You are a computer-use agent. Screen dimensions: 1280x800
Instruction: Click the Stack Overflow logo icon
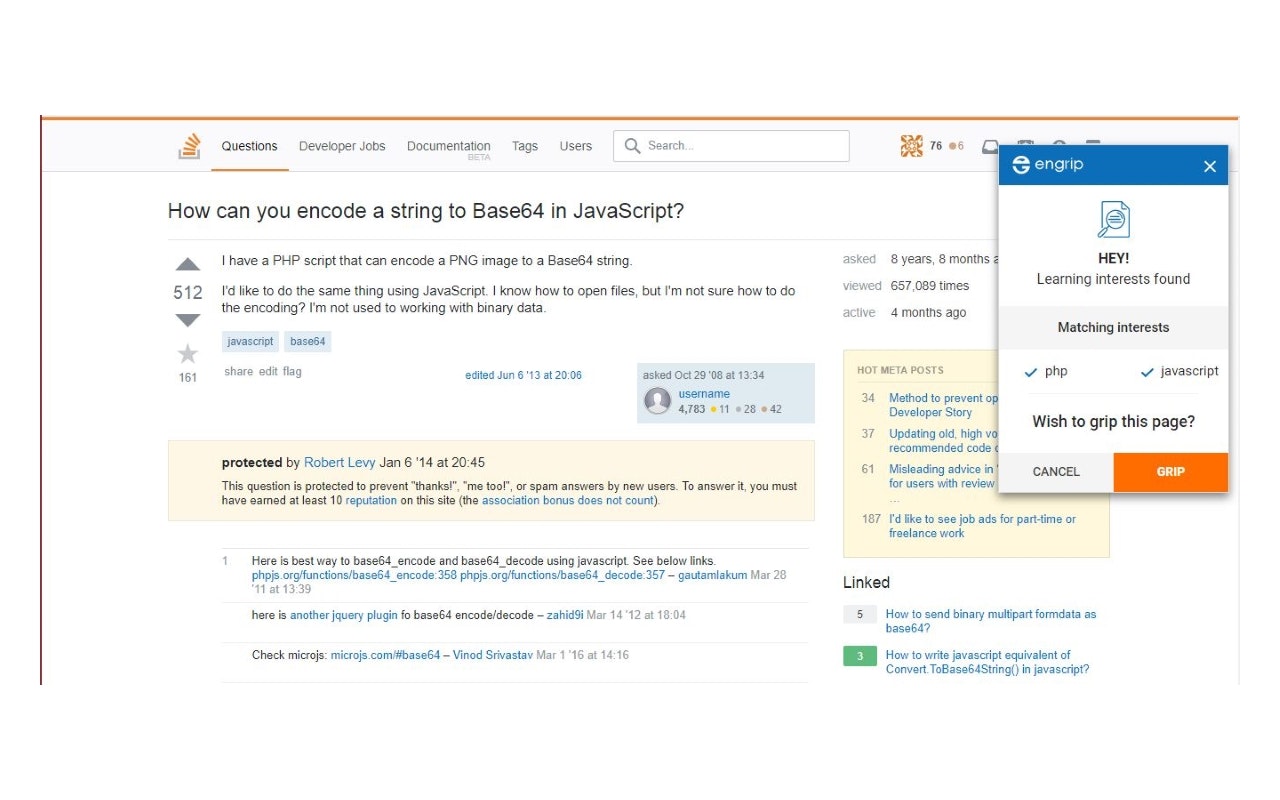tap(189, 146)
